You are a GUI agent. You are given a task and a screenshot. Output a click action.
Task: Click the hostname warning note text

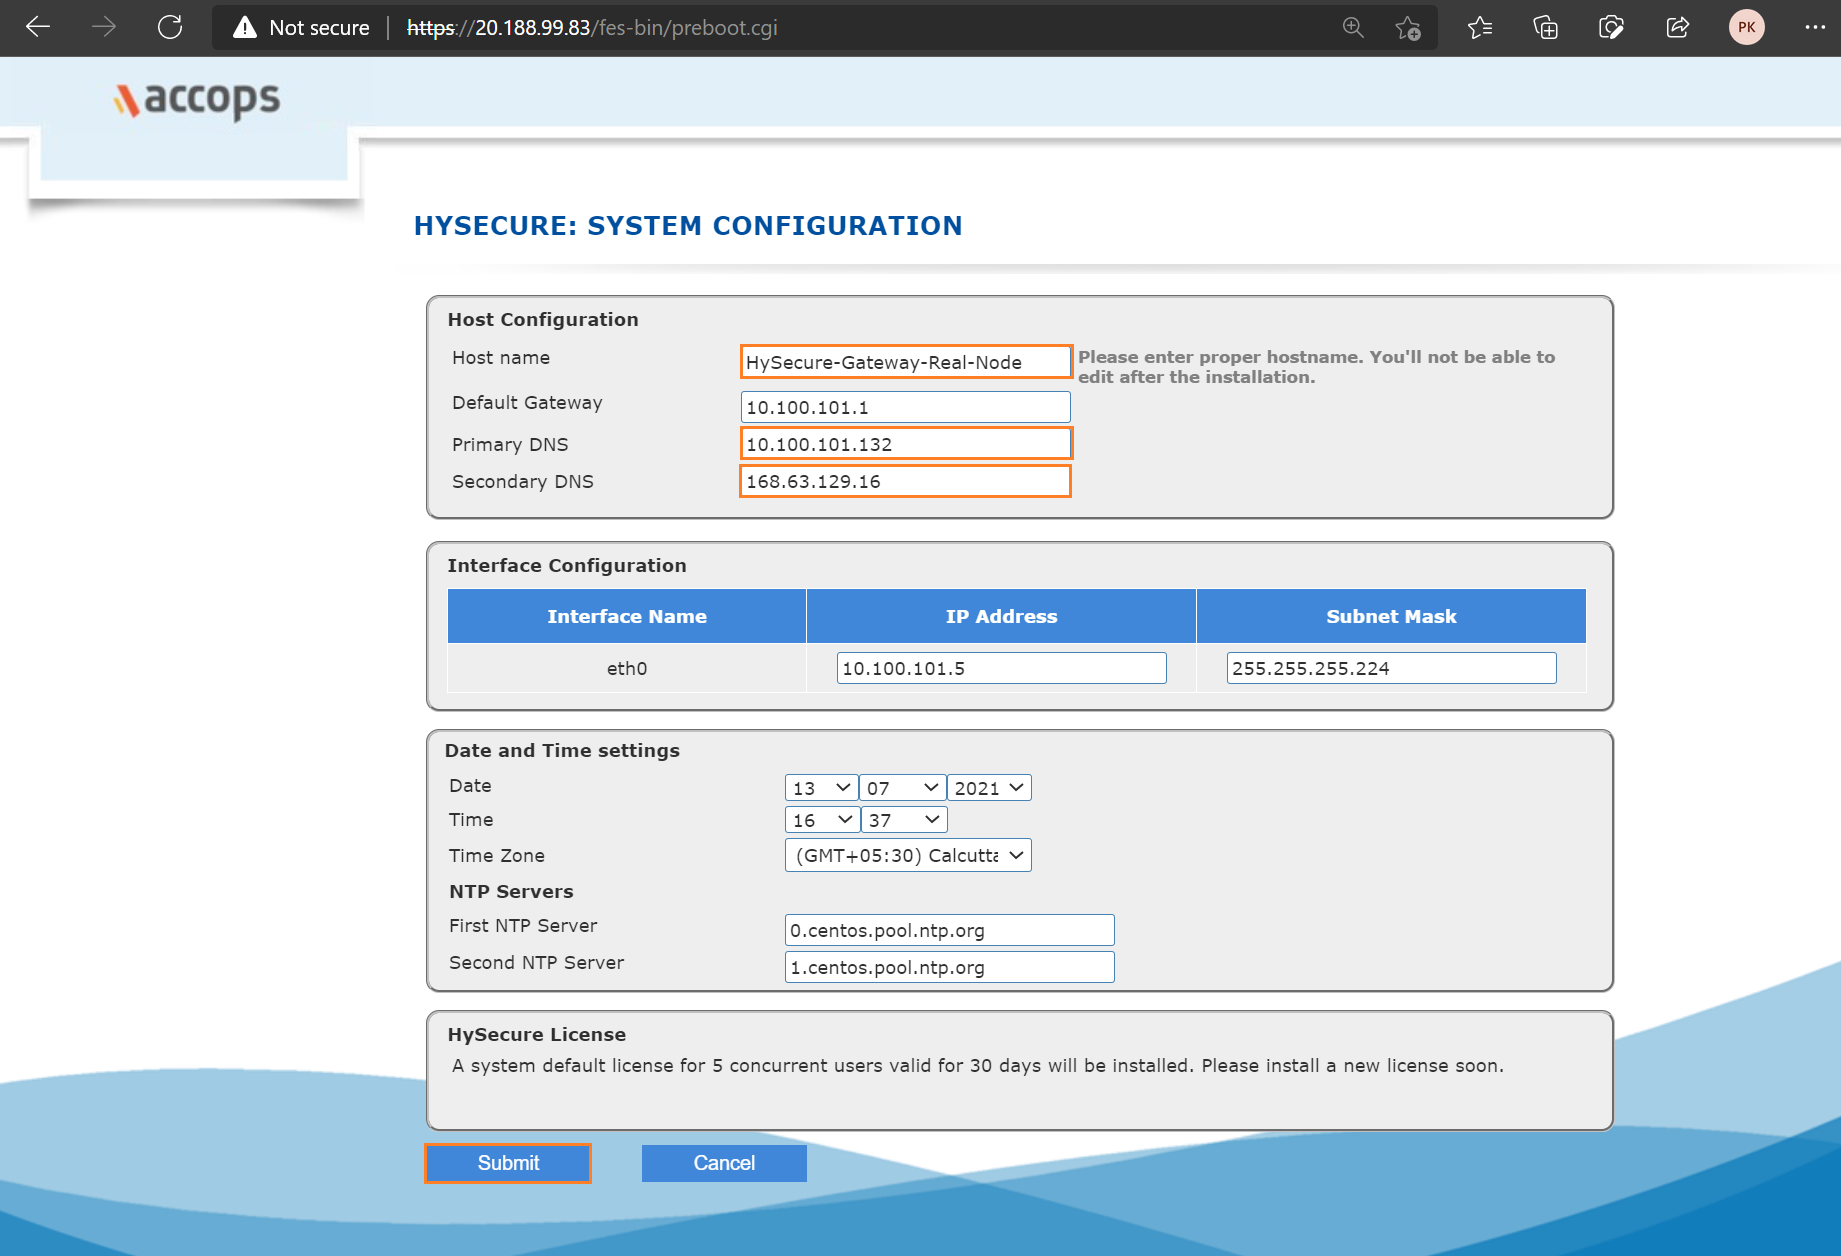(x=1316, y=367)
